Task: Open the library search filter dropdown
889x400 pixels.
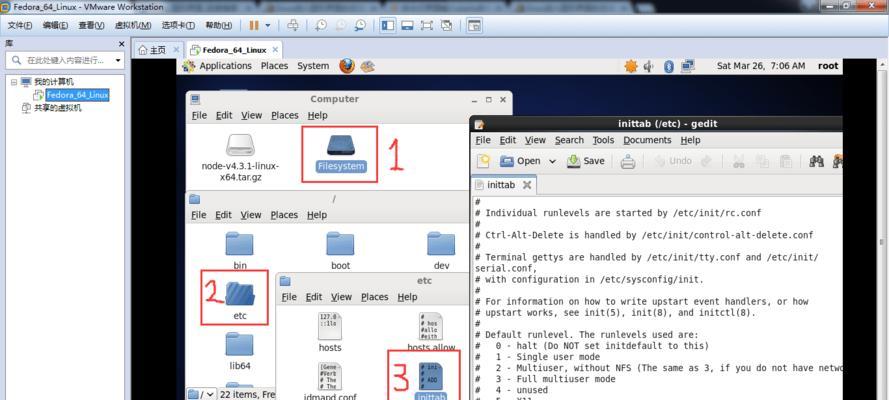Action: [118, 60]
